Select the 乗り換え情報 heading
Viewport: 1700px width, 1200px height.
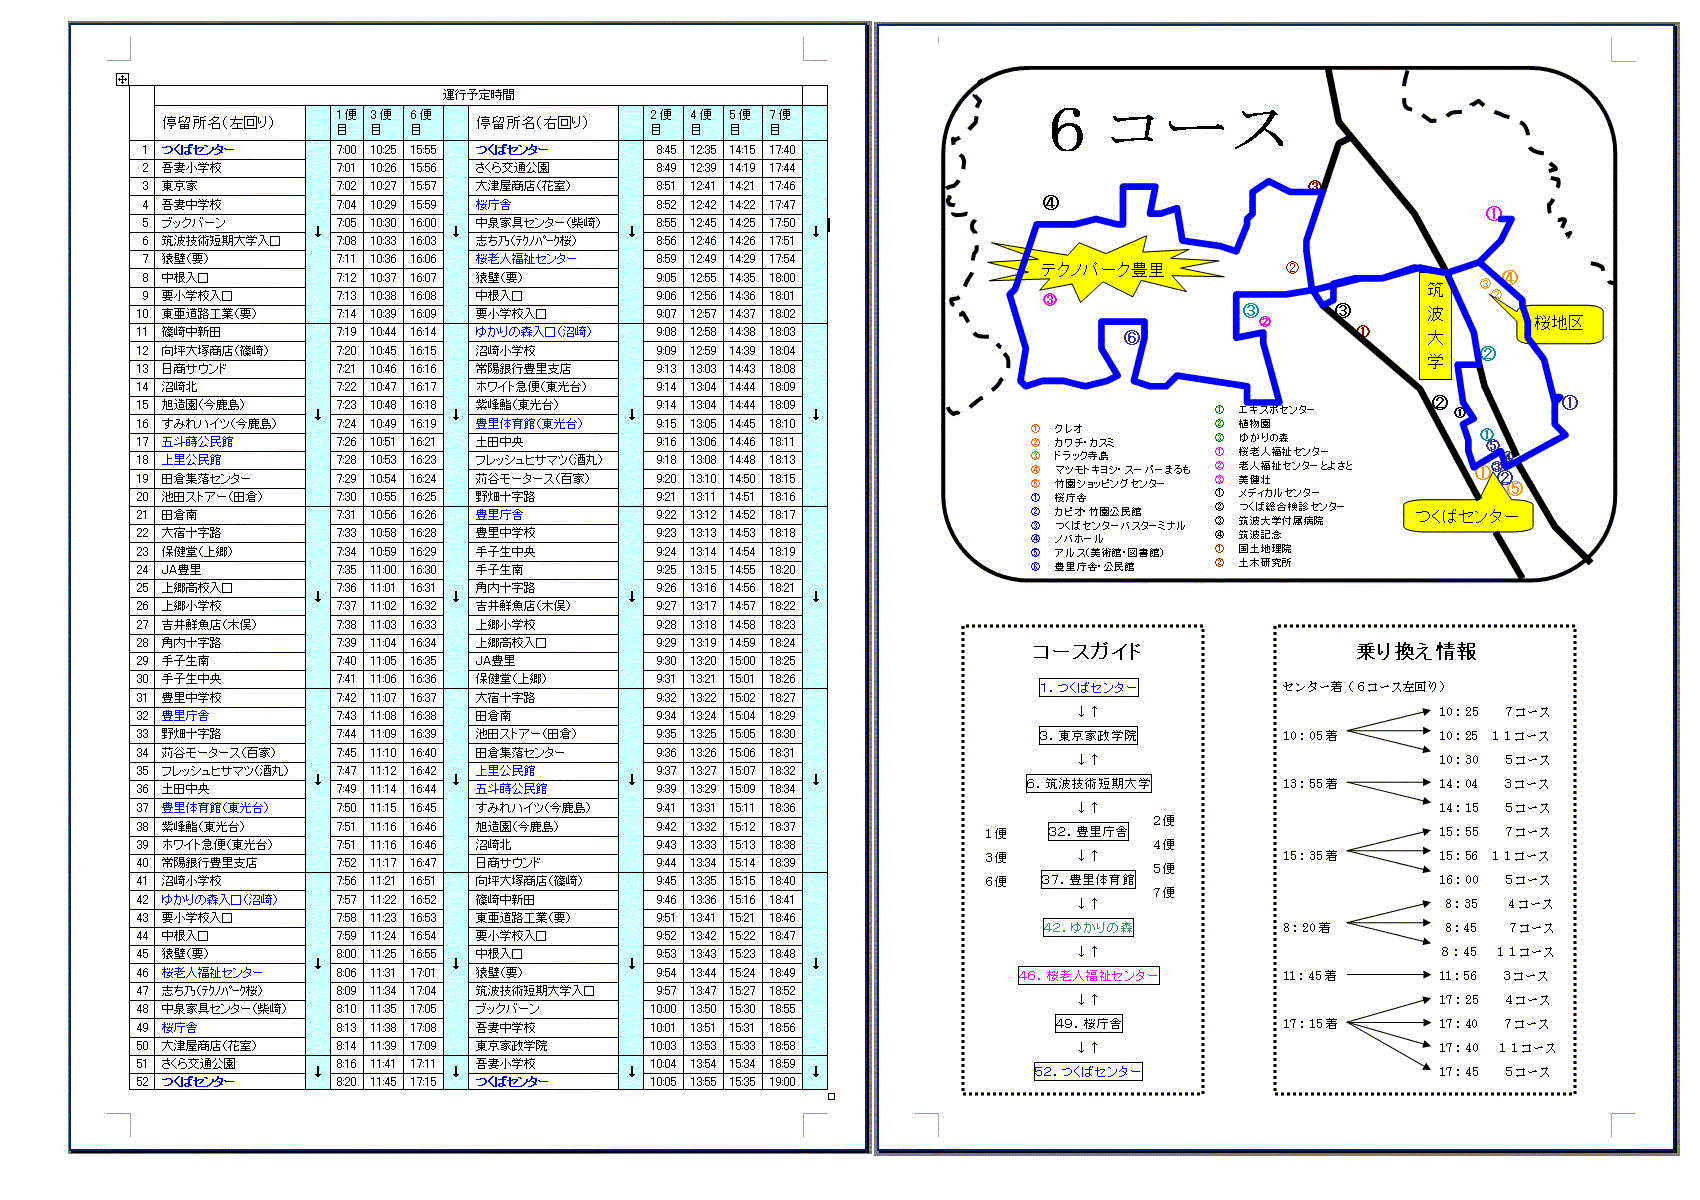[1416, 652]
